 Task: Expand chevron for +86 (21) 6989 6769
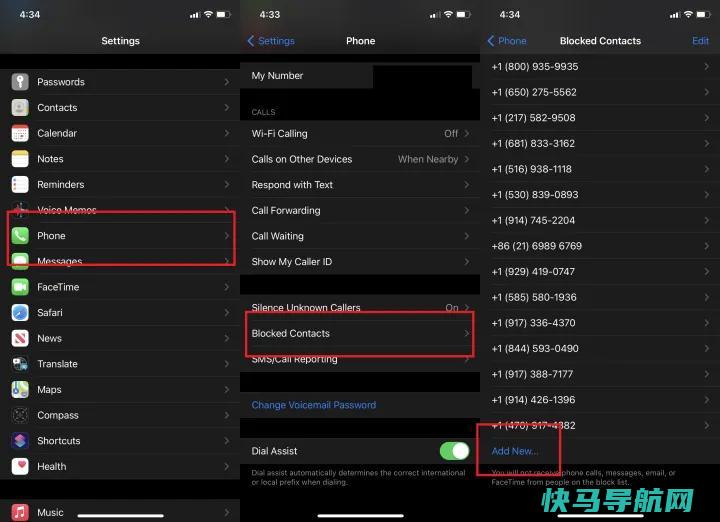click(706, 246)
